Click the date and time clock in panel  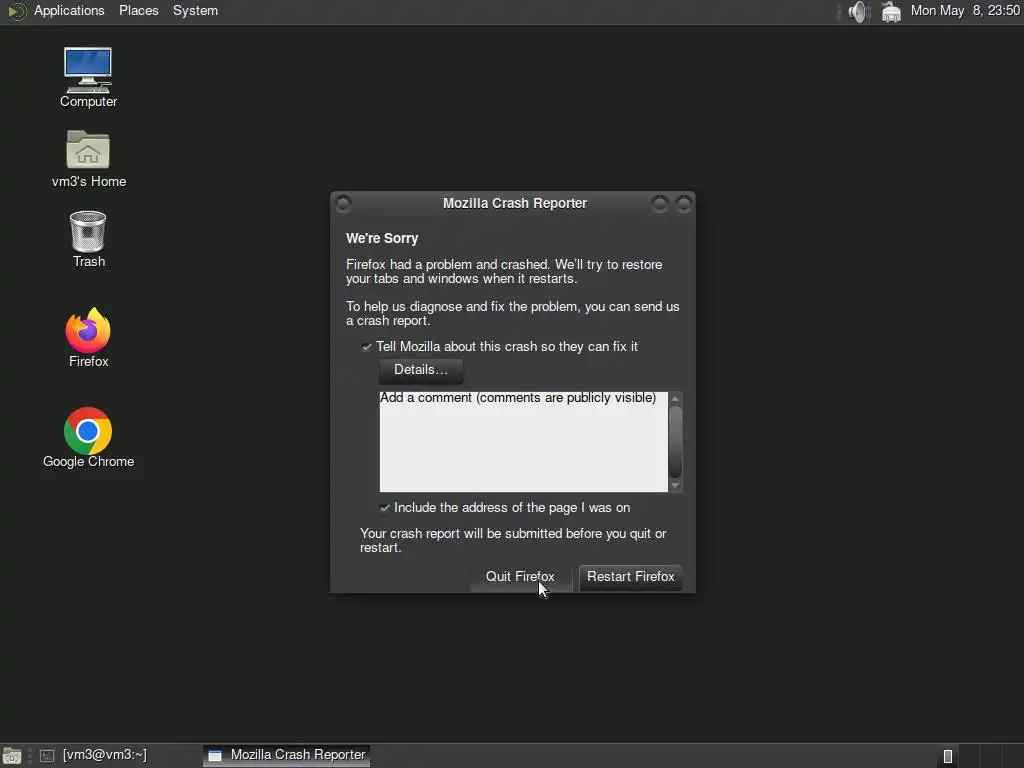click(x=965, y=11)
